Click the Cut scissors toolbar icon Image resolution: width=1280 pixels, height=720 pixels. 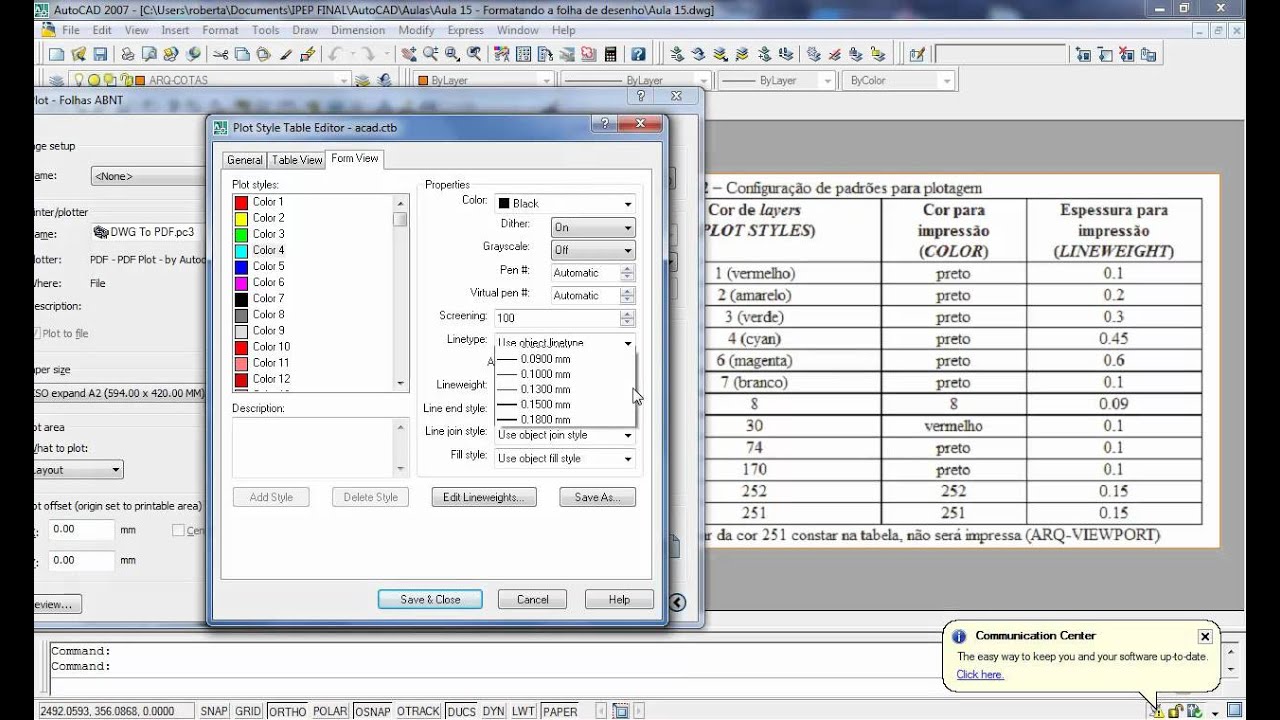point(220,54)
